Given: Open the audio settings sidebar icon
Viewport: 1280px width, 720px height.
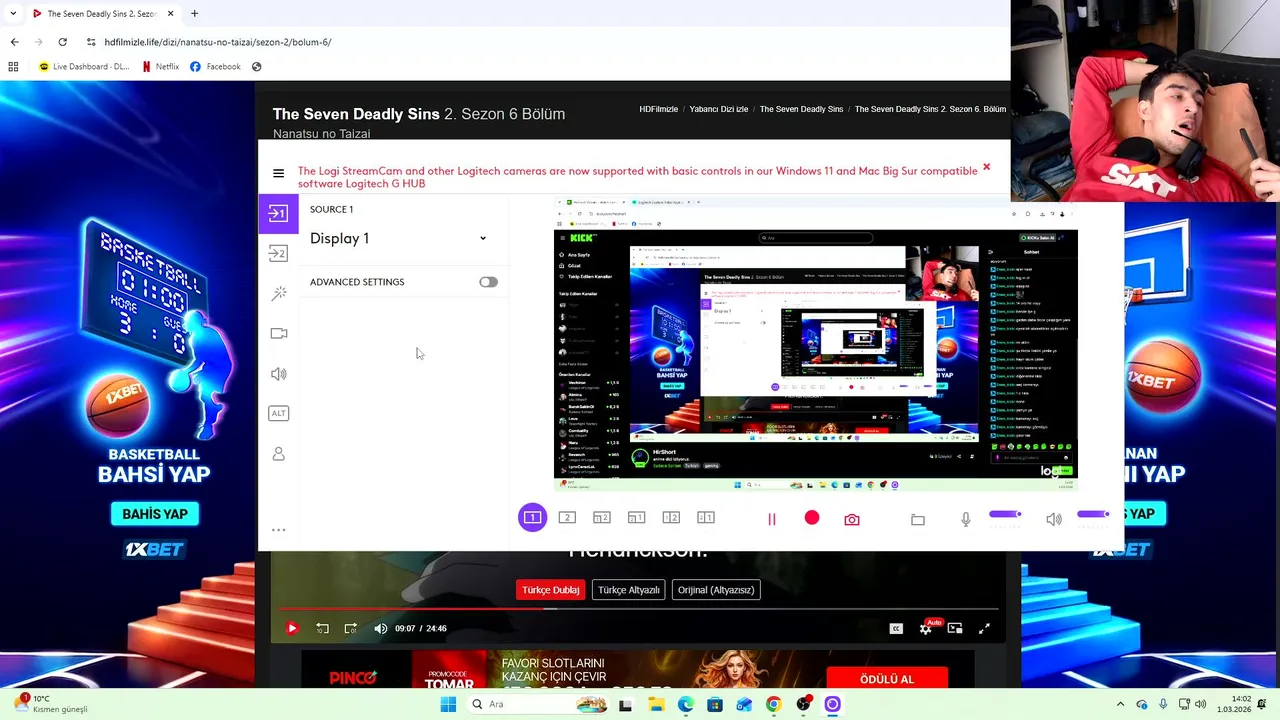Looking at the screenshot, I should coord(278,374).
